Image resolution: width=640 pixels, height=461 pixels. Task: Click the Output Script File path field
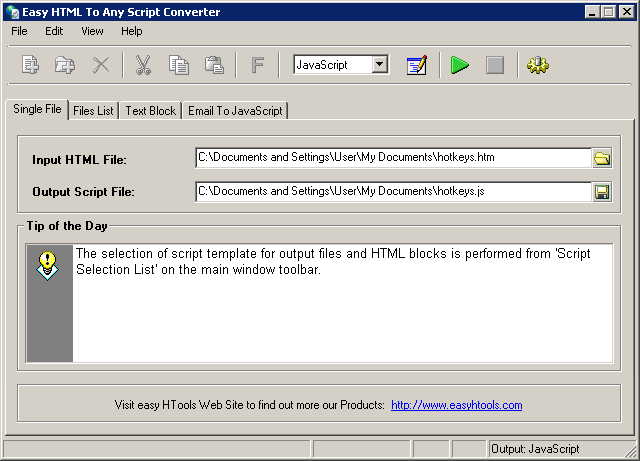click(393, 191)
